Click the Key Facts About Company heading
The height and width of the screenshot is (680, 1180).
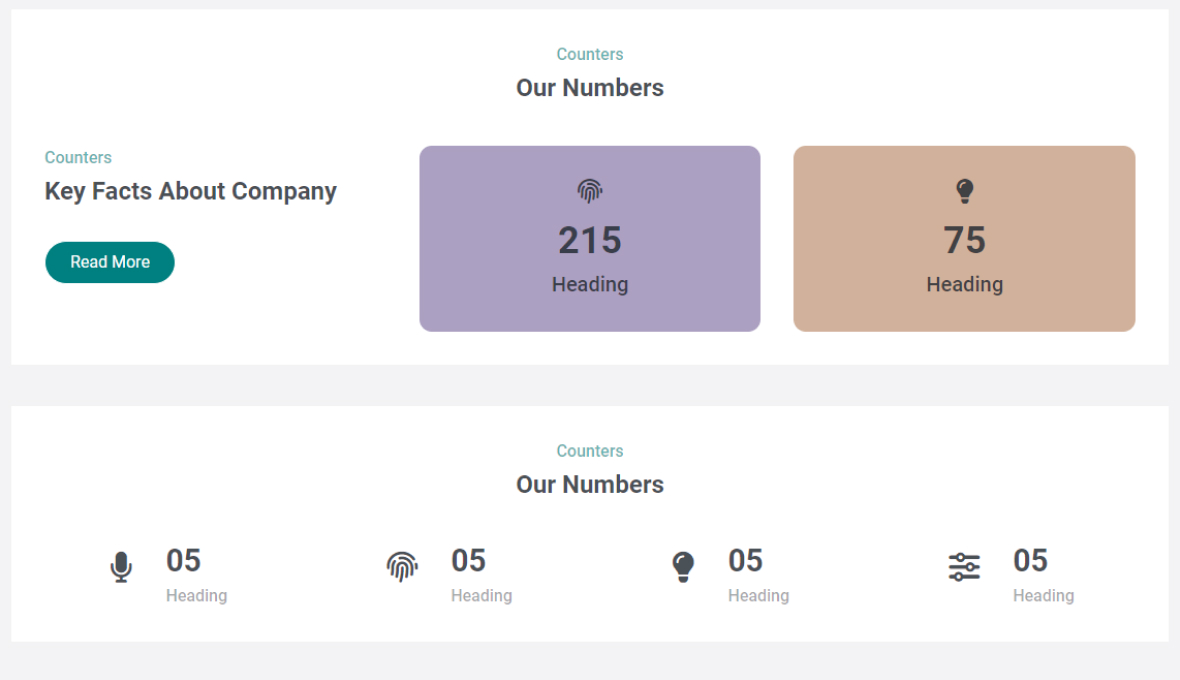pos(191,191)
